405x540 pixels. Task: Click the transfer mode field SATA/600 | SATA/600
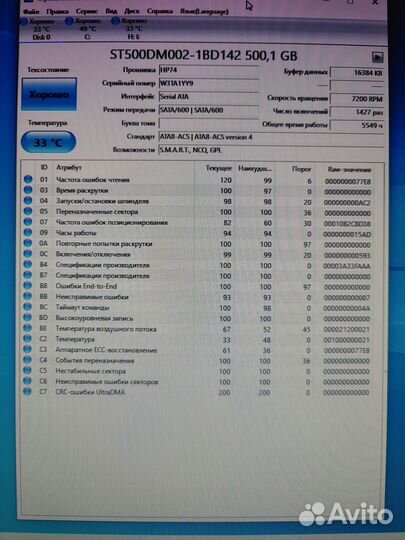coord(209,110)
